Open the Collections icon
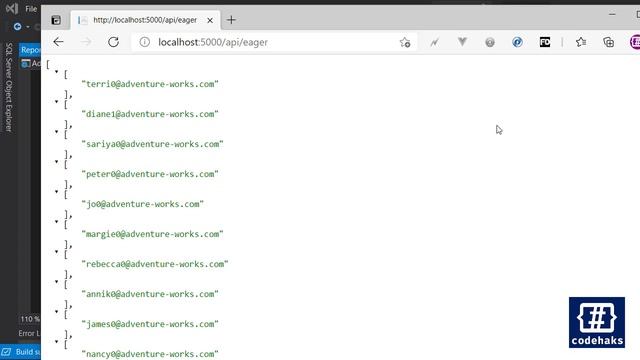640x360 pixels. point(608,42)
